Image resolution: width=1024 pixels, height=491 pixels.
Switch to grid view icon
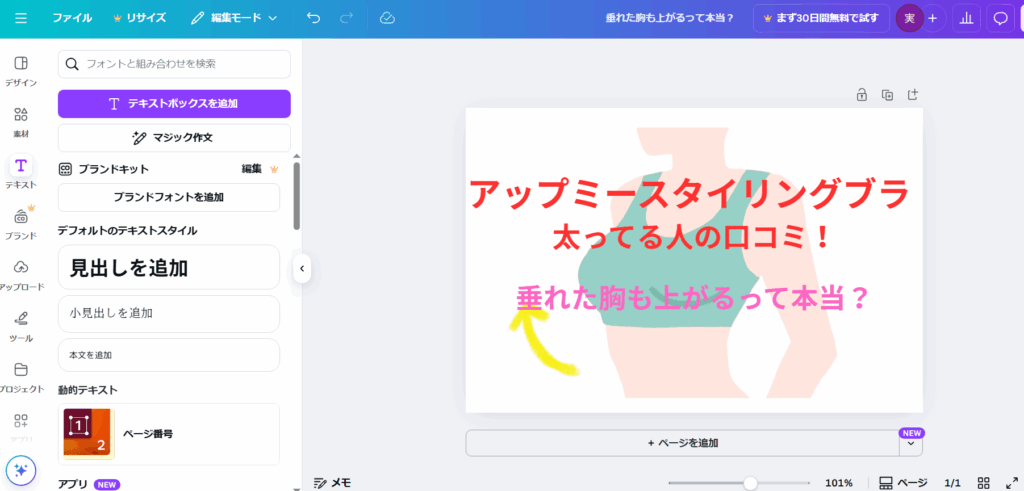coord(984,483)
